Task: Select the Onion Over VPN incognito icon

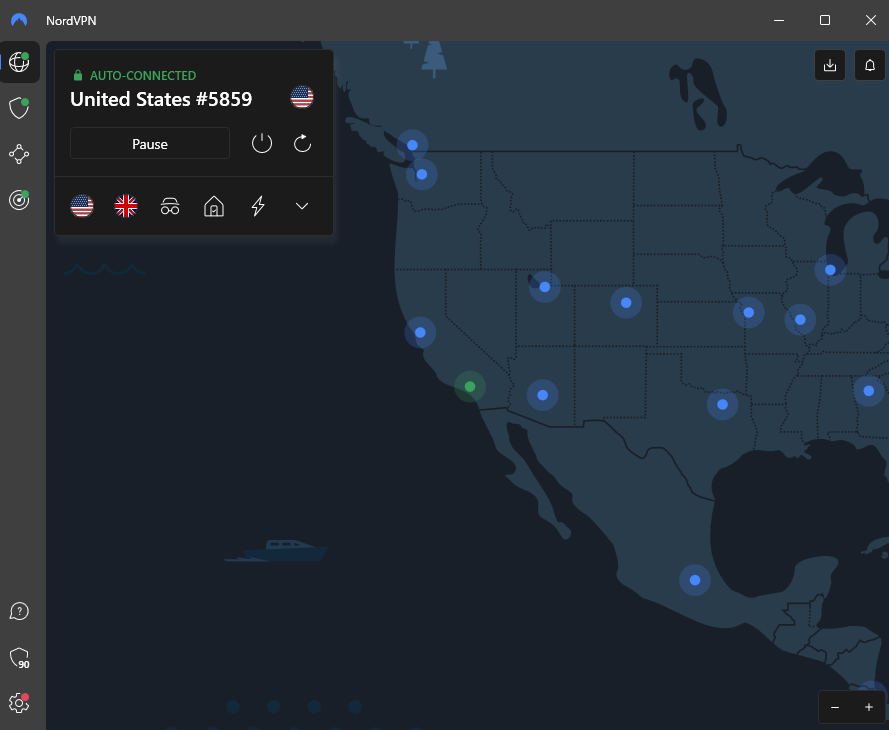Action: pyautogui.click(x=170, y=206)
